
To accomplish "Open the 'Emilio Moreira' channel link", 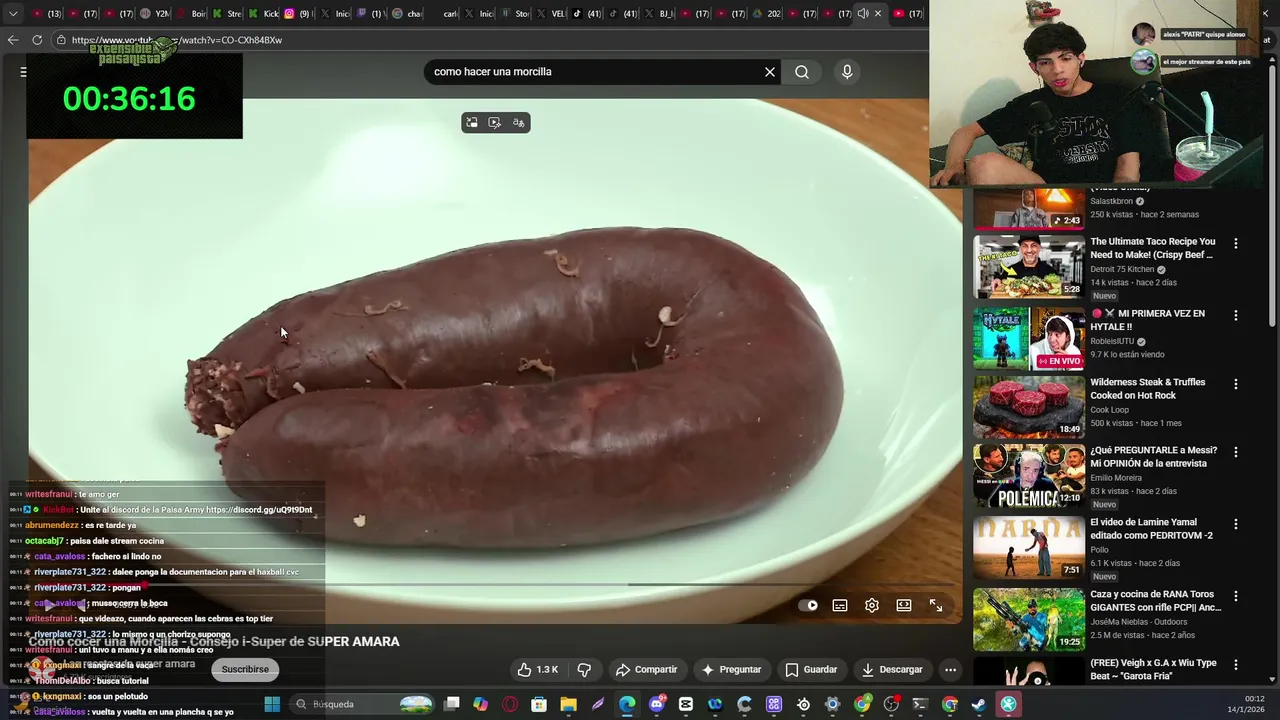I will (x=1118, y=478).
